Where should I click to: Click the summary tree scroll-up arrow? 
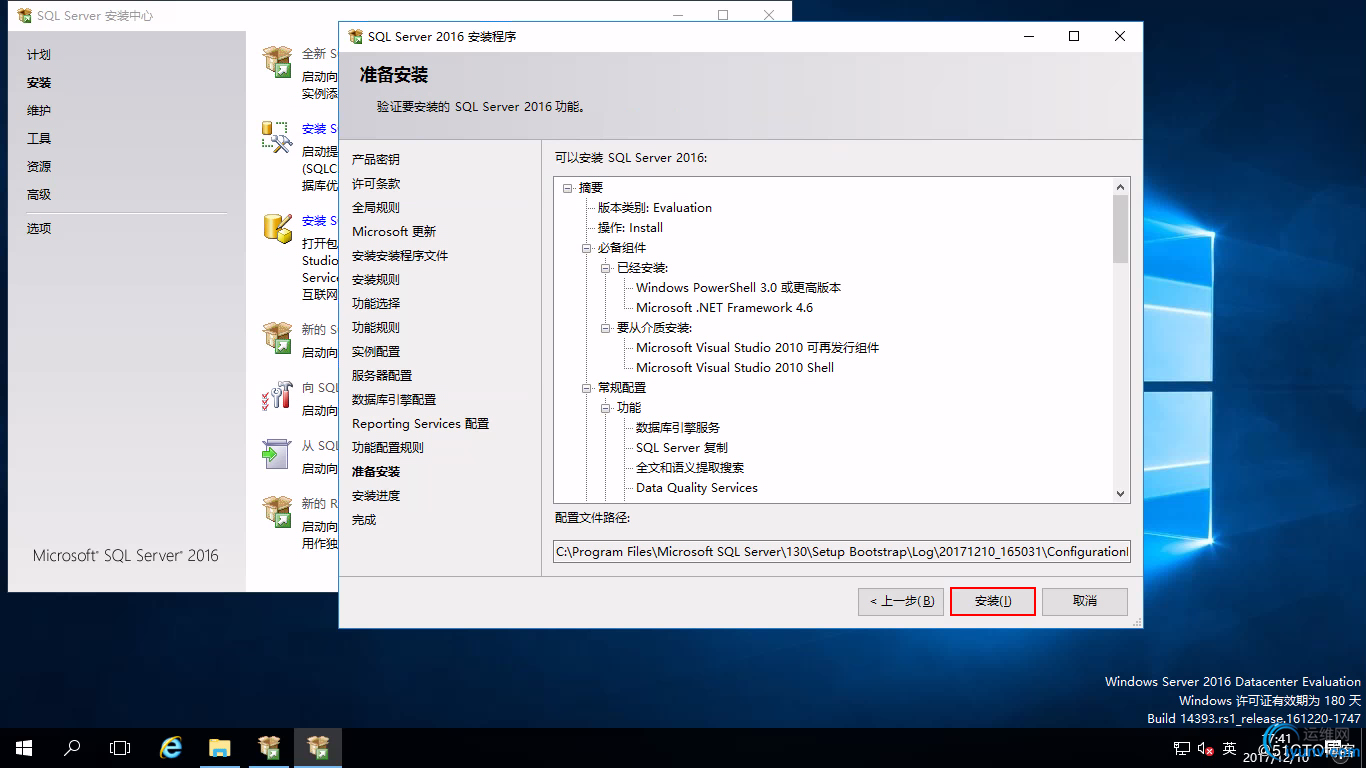pyautogui.click(x=1120, y=187)
